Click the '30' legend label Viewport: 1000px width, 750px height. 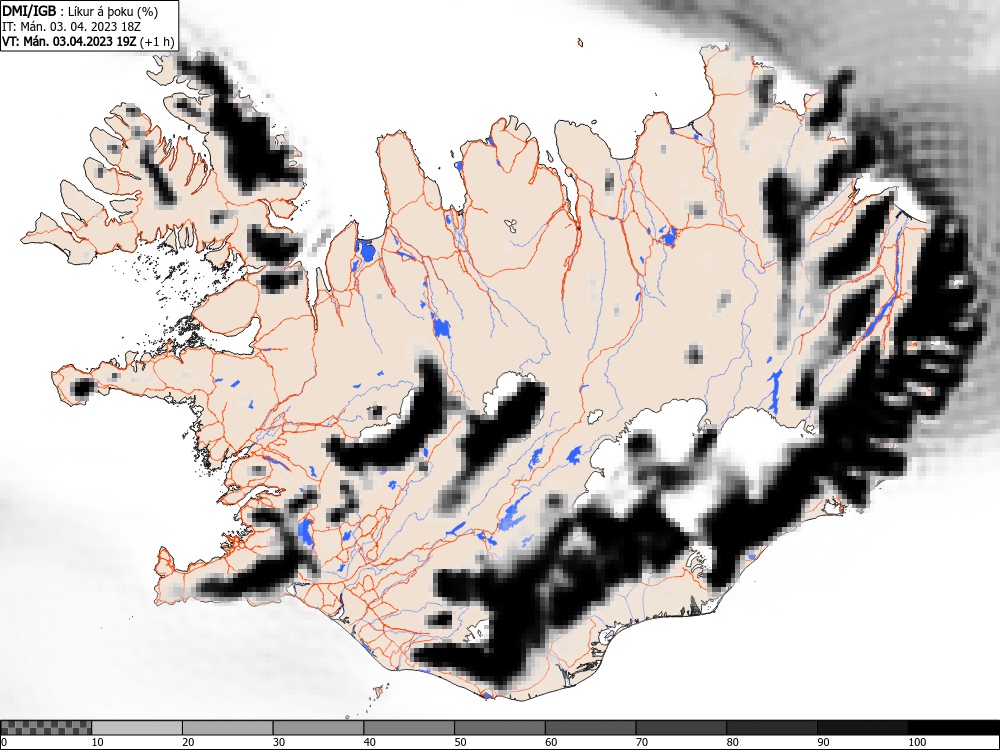(x=279, y=742)
